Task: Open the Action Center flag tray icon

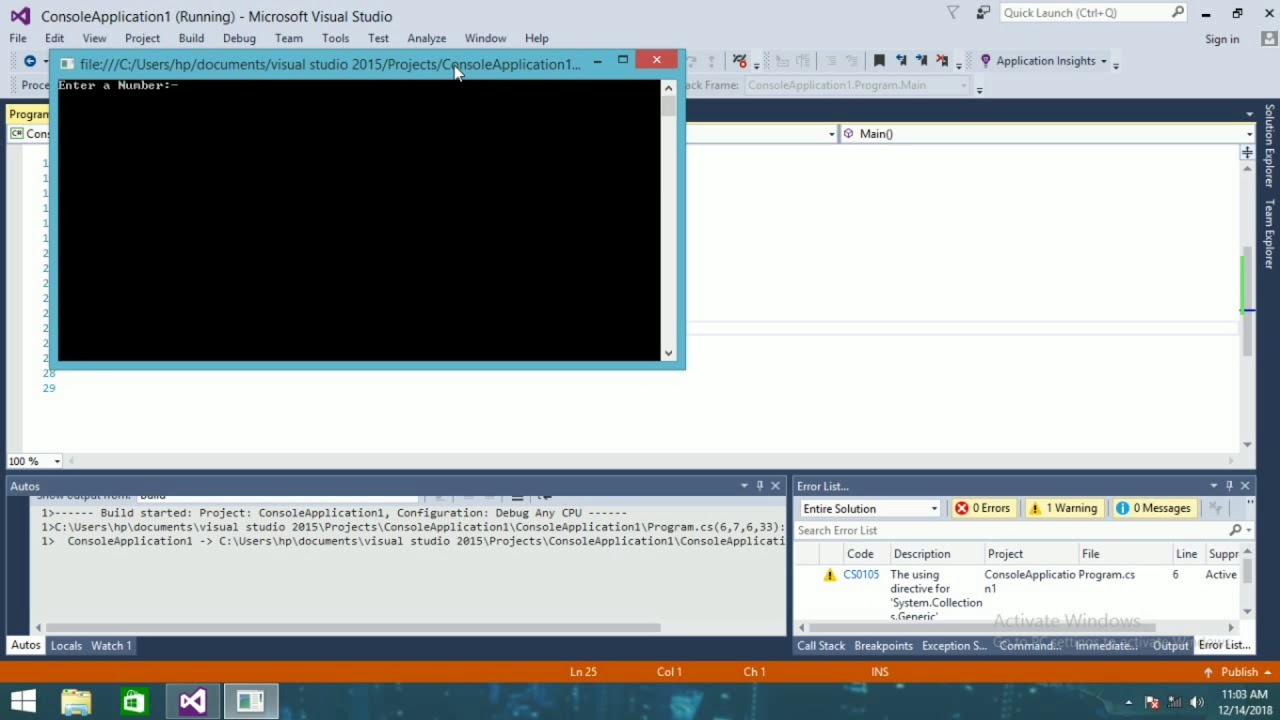Action: [1151, 702]
